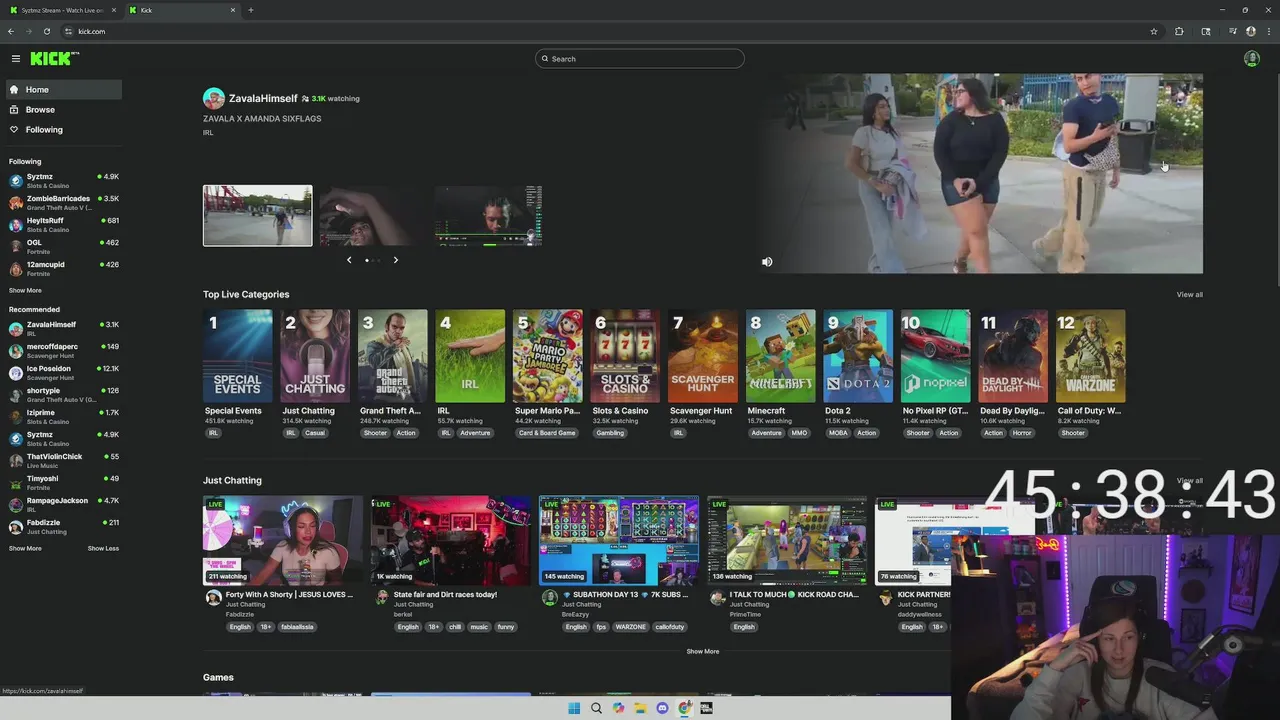
Task: Open Grand Theft Auto category card
Action: [x=393, y=356]
